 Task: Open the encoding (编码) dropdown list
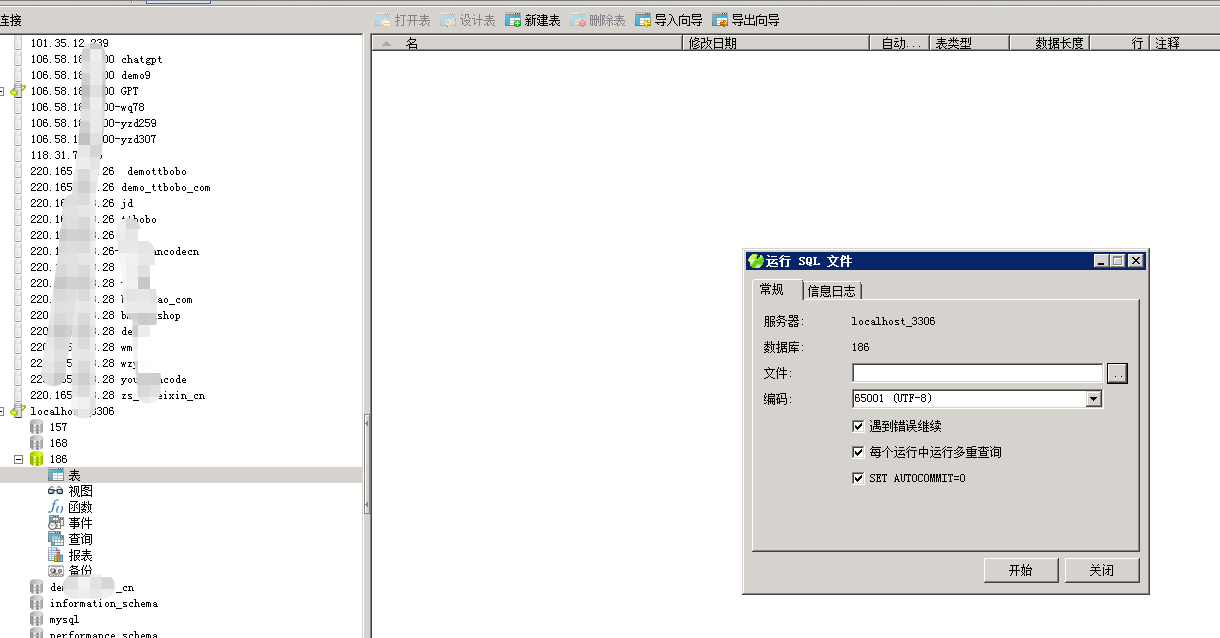[x=1093, y=399]
